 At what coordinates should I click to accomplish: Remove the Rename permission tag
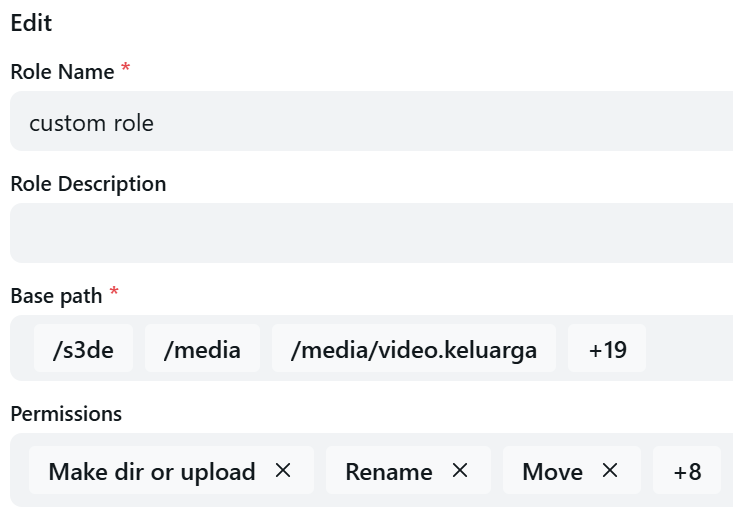[460, 470]
